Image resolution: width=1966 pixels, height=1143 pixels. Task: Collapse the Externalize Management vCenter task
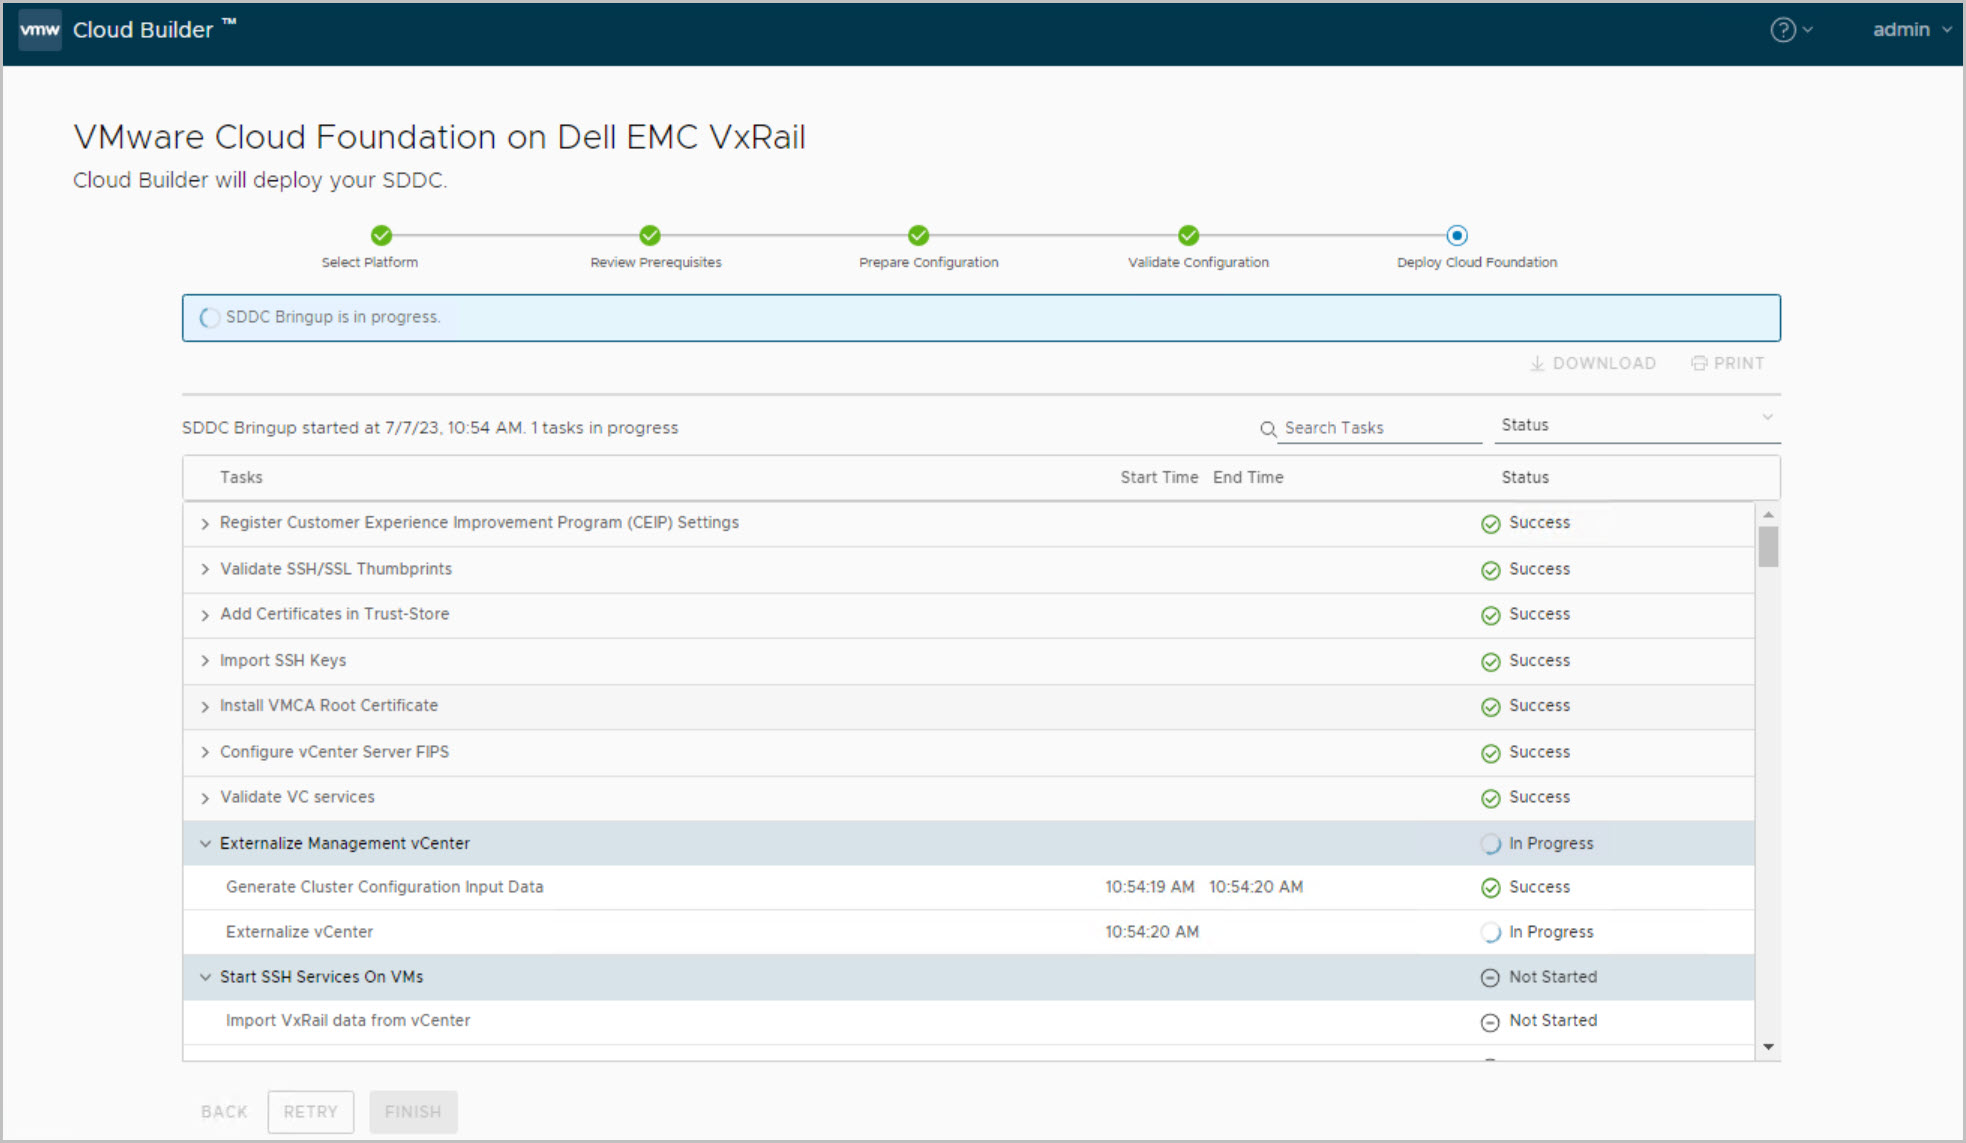[205, 844]
